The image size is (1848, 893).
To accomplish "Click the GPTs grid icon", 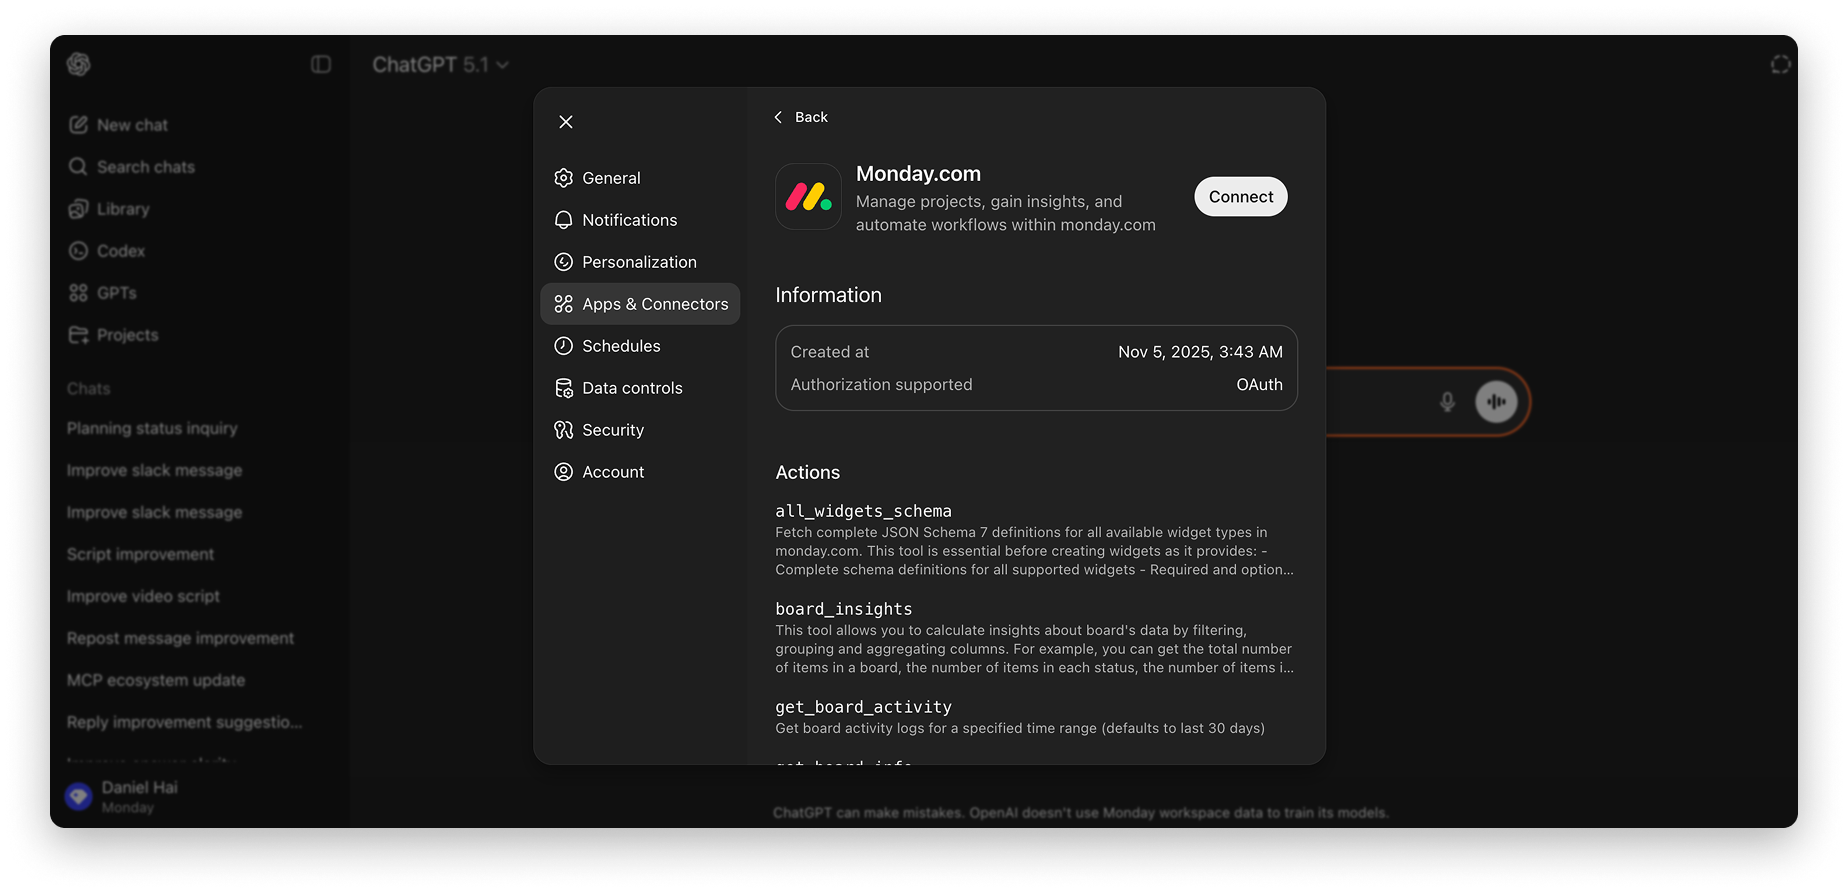I will coord(78,293).
